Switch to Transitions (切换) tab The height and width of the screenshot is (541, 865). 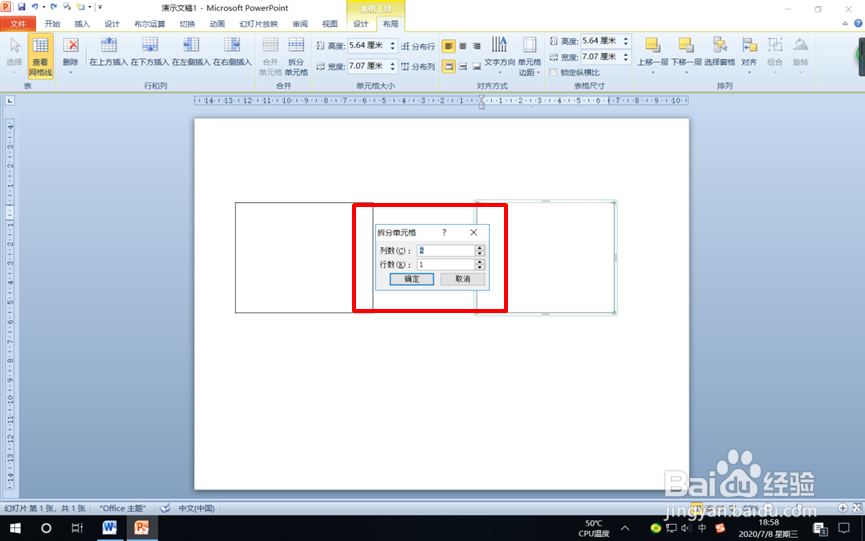click(x=188, y=24)
